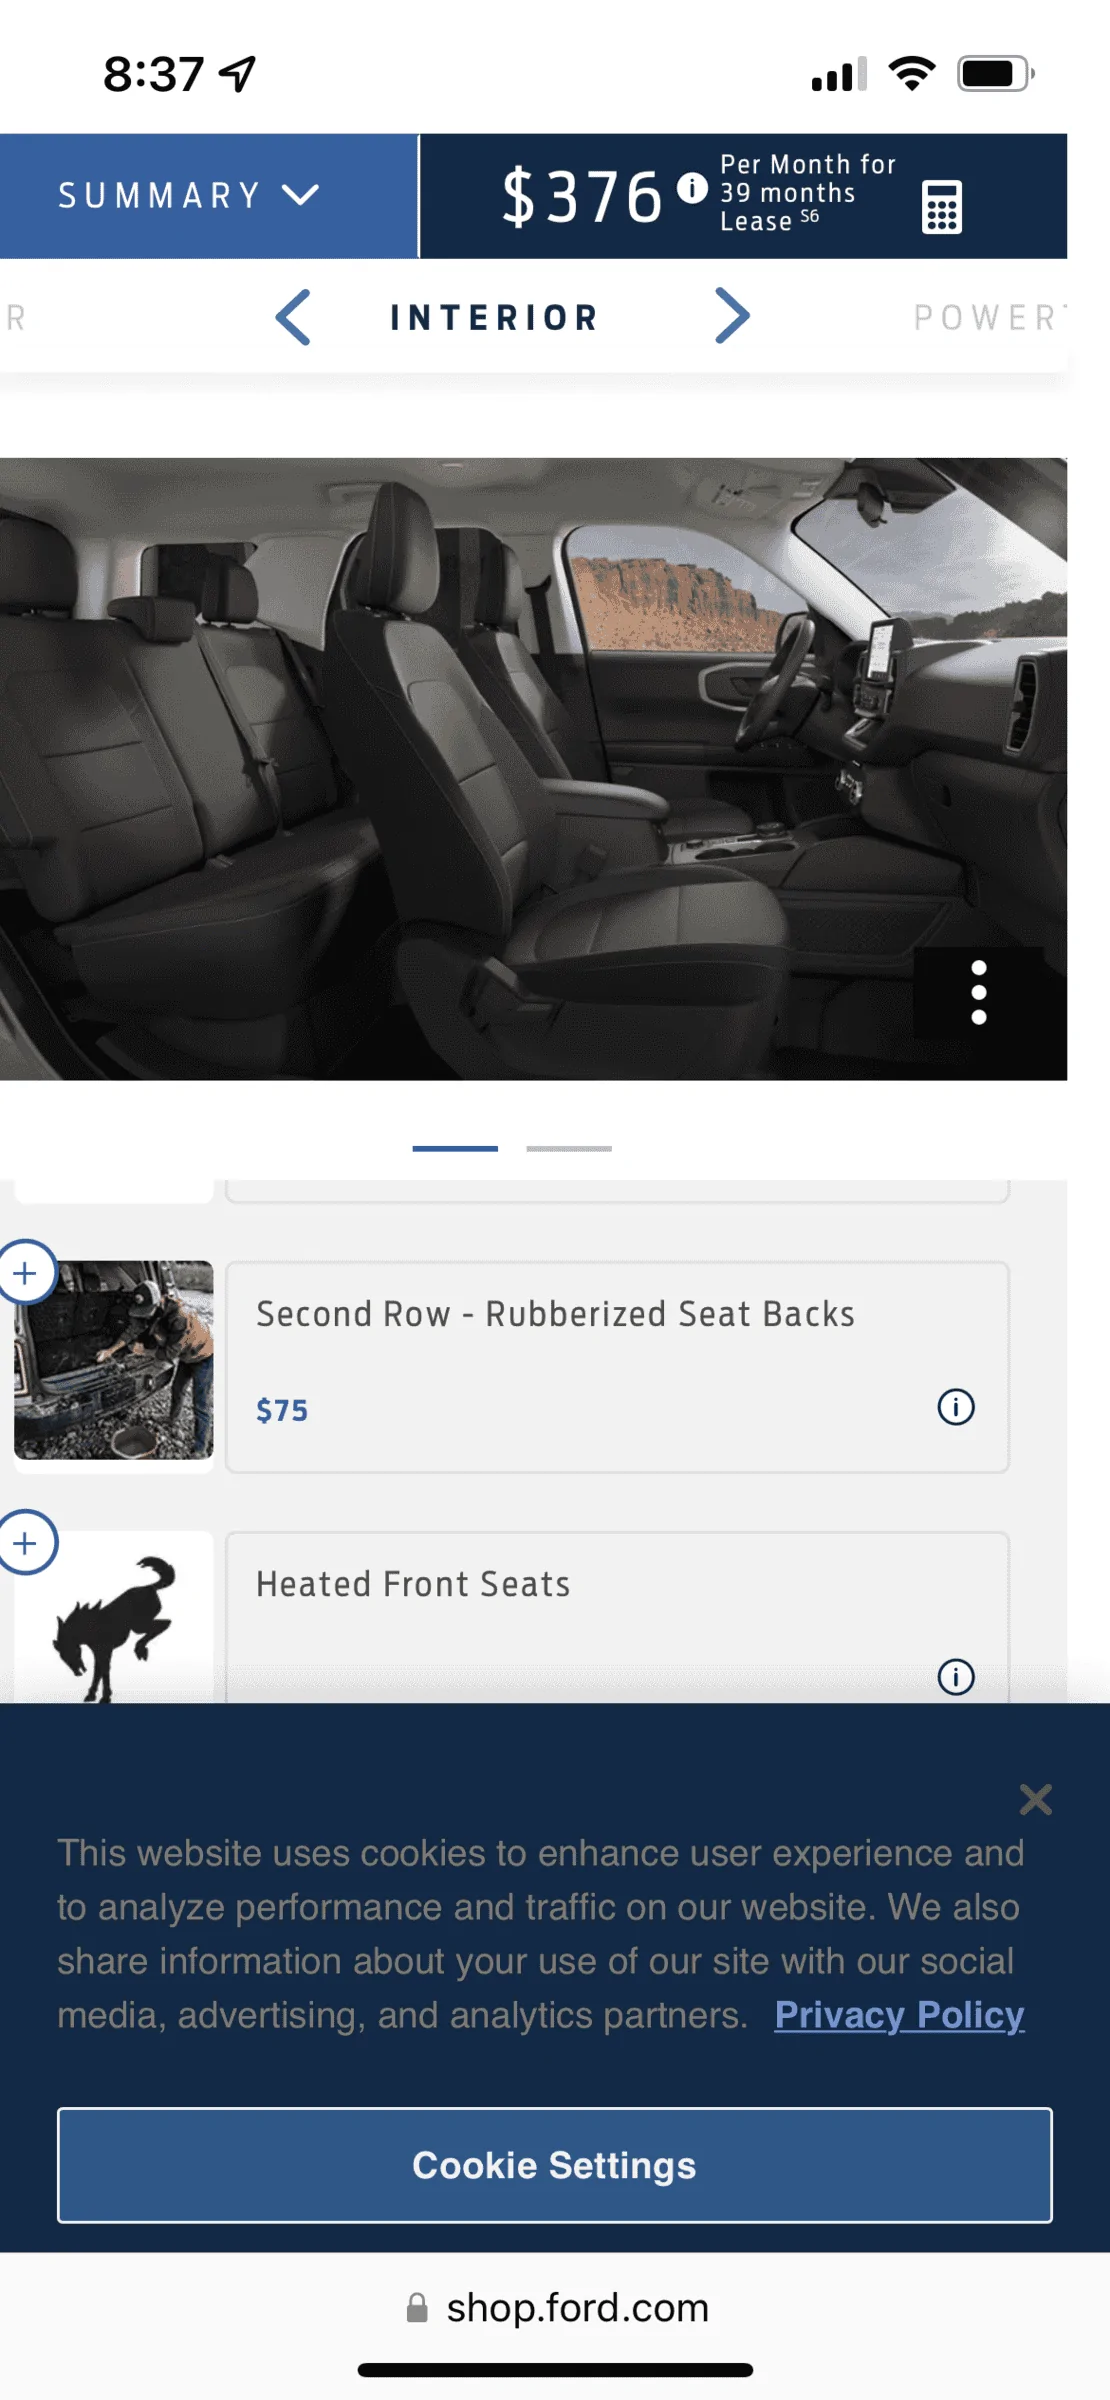Open the rubberized seat backs thumbnail

[114, 1360]
